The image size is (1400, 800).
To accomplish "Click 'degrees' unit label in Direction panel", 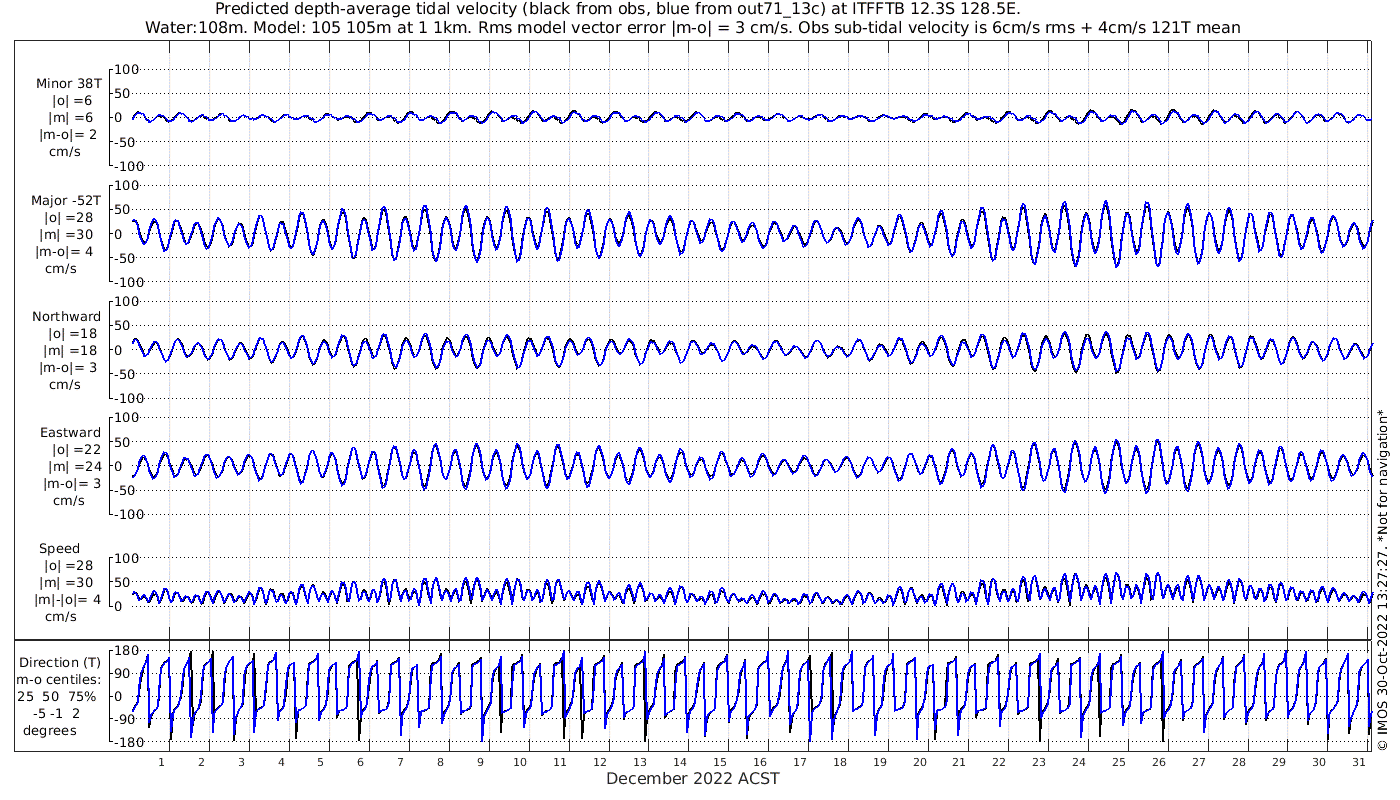I will [x=50, y=730].
